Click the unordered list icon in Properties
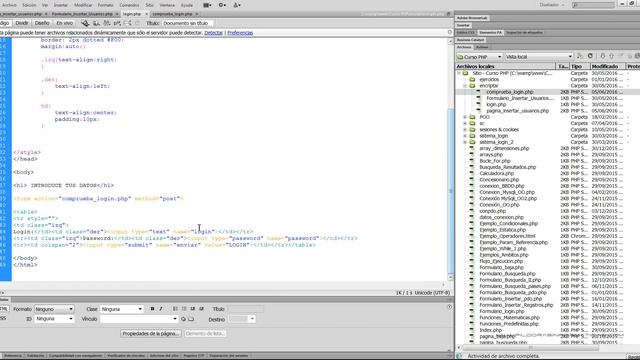Screen dimensions: 640x360 point(176,309)
